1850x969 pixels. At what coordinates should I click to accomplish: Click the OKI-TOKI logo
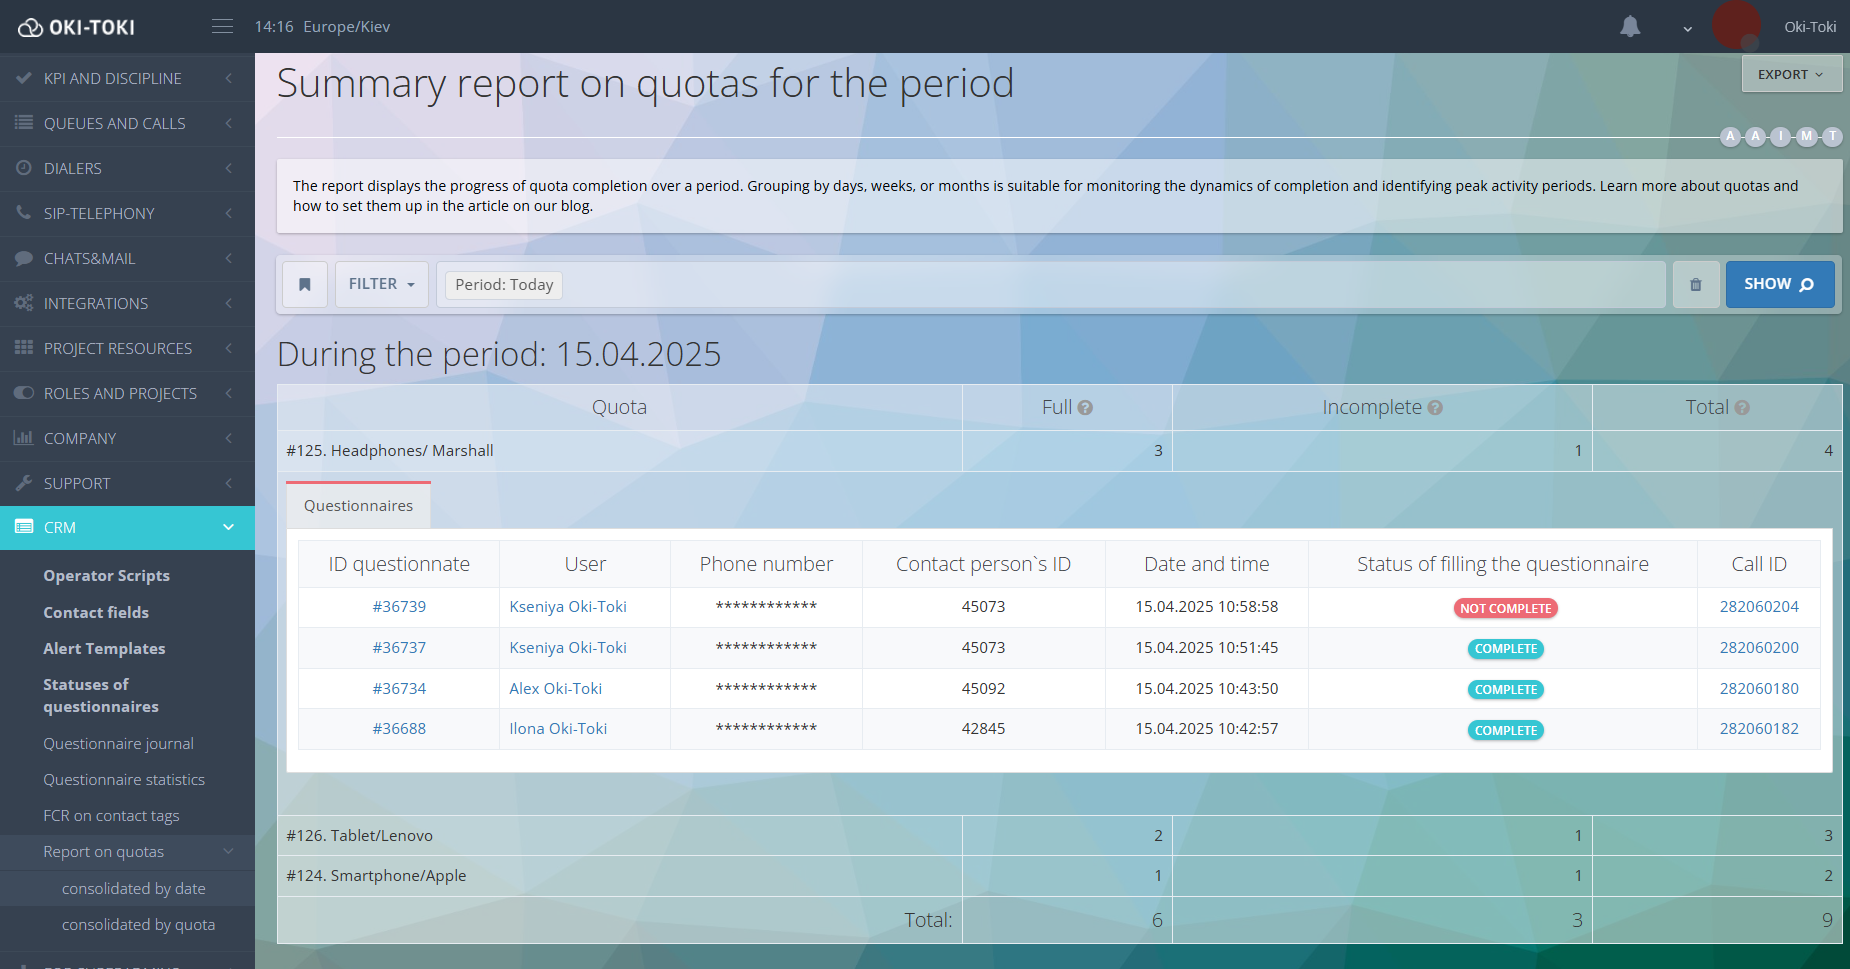pyautogui.click(x=77, y=27)
